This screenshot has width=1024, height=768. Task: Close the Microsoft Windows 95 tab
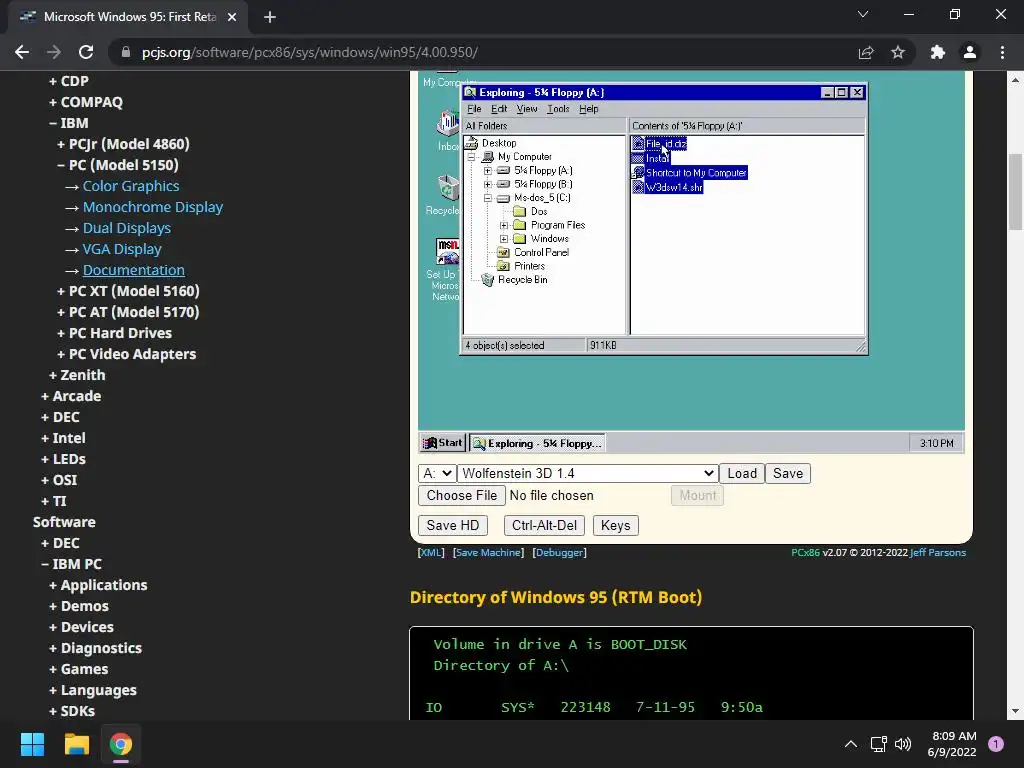[x=232, y=17]
